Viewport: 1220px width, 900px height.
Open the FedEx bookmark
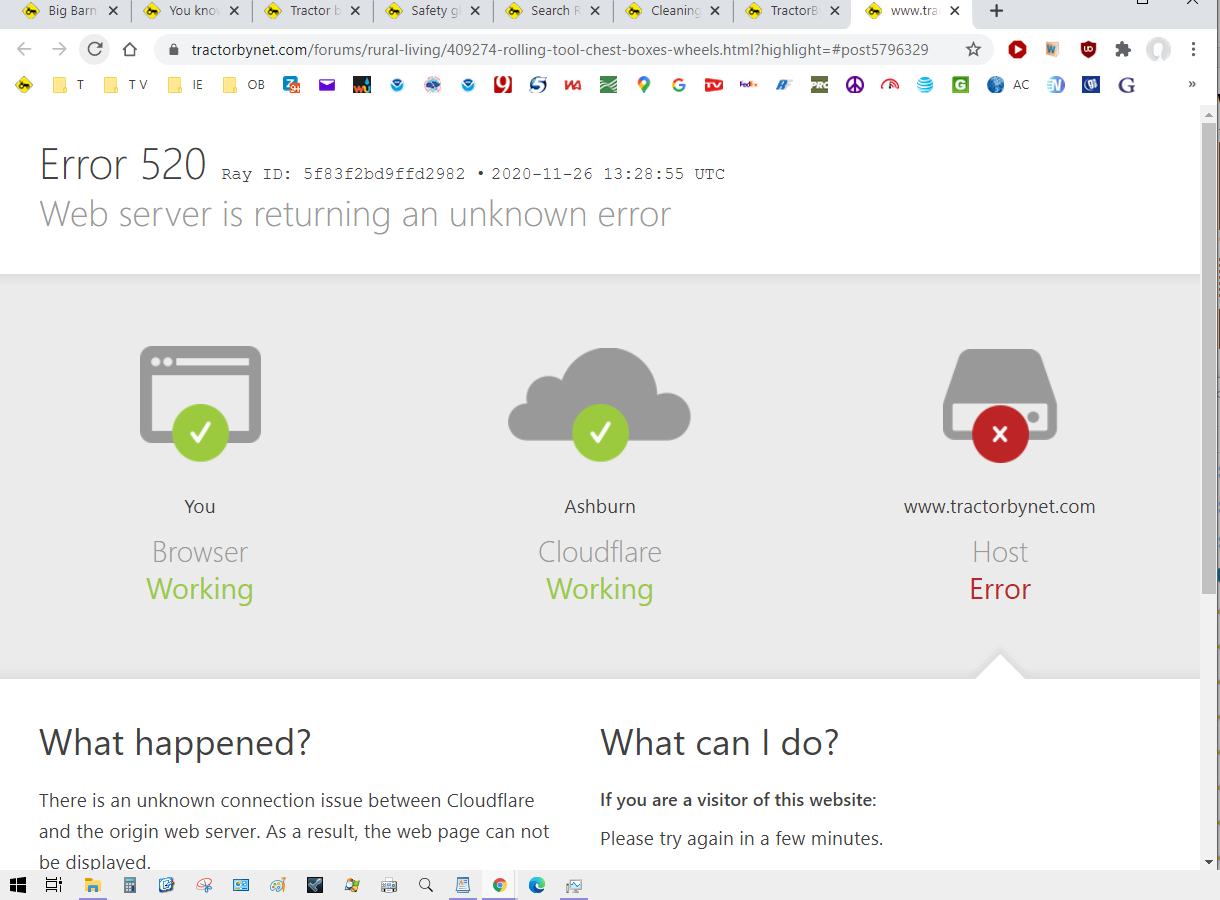tap(748, 85)
